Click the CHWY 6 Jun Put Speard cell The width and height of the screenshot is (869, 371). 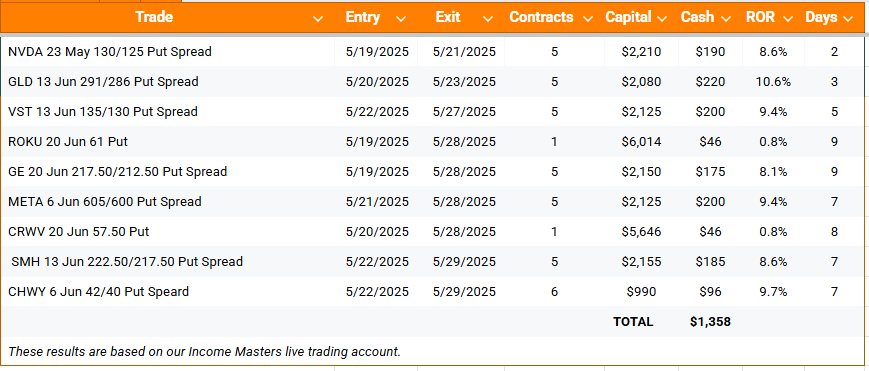tap(168, 292)
